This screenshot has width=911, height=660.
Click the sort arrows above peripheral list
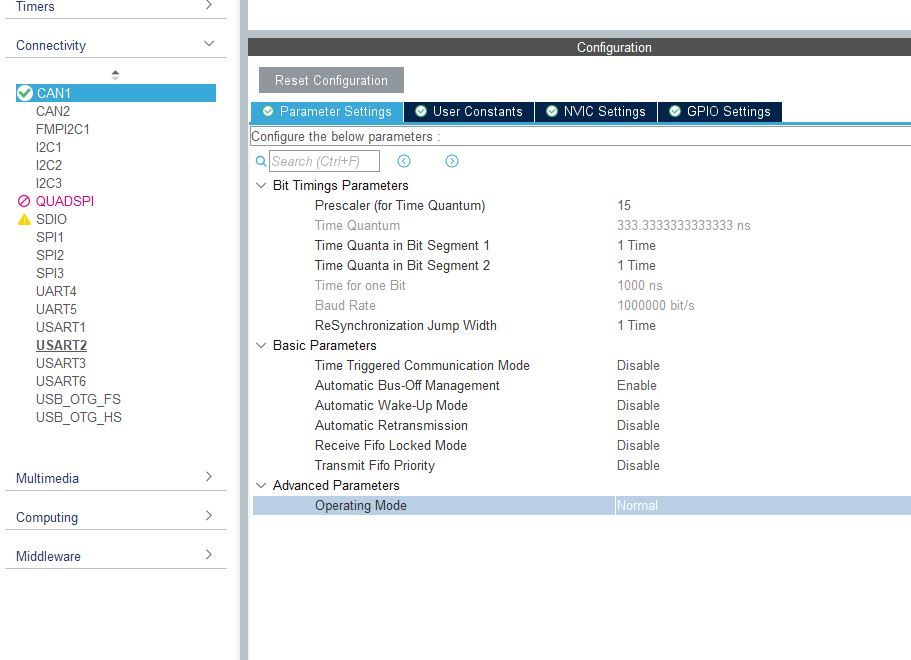pyautogui.click(x=115, y=75)
